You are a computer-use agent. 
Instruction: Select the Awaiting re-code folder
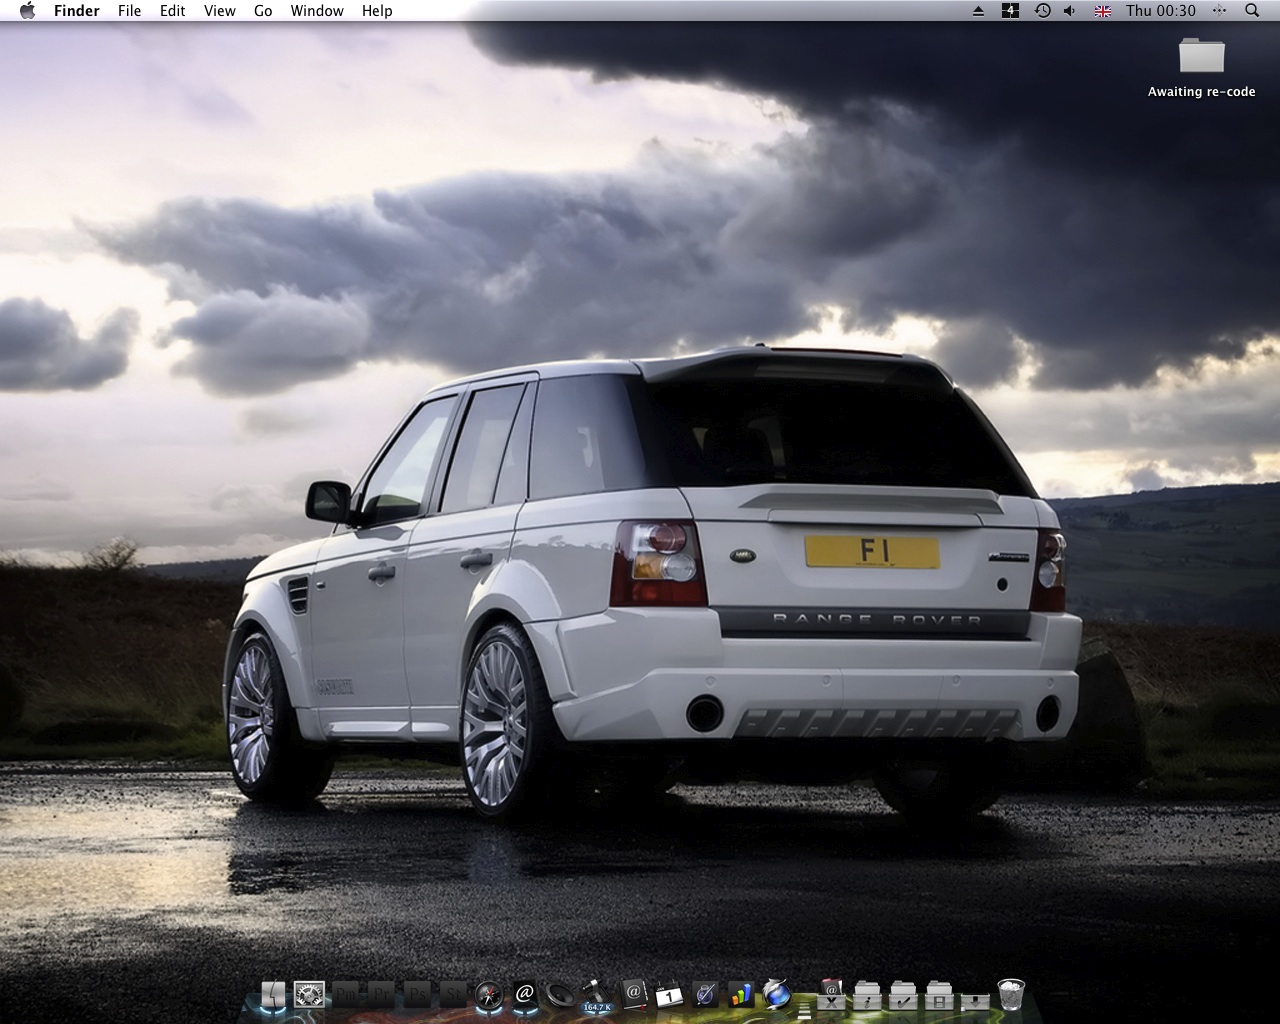(x=1201, y=56)
